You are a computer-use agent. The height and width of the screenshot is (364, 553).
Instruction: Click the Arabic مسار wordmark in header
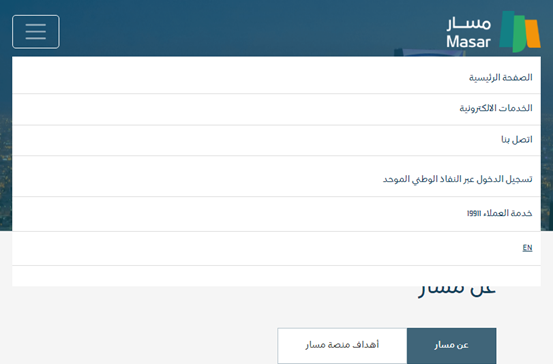pyautogui.click(x=469, y=23)
